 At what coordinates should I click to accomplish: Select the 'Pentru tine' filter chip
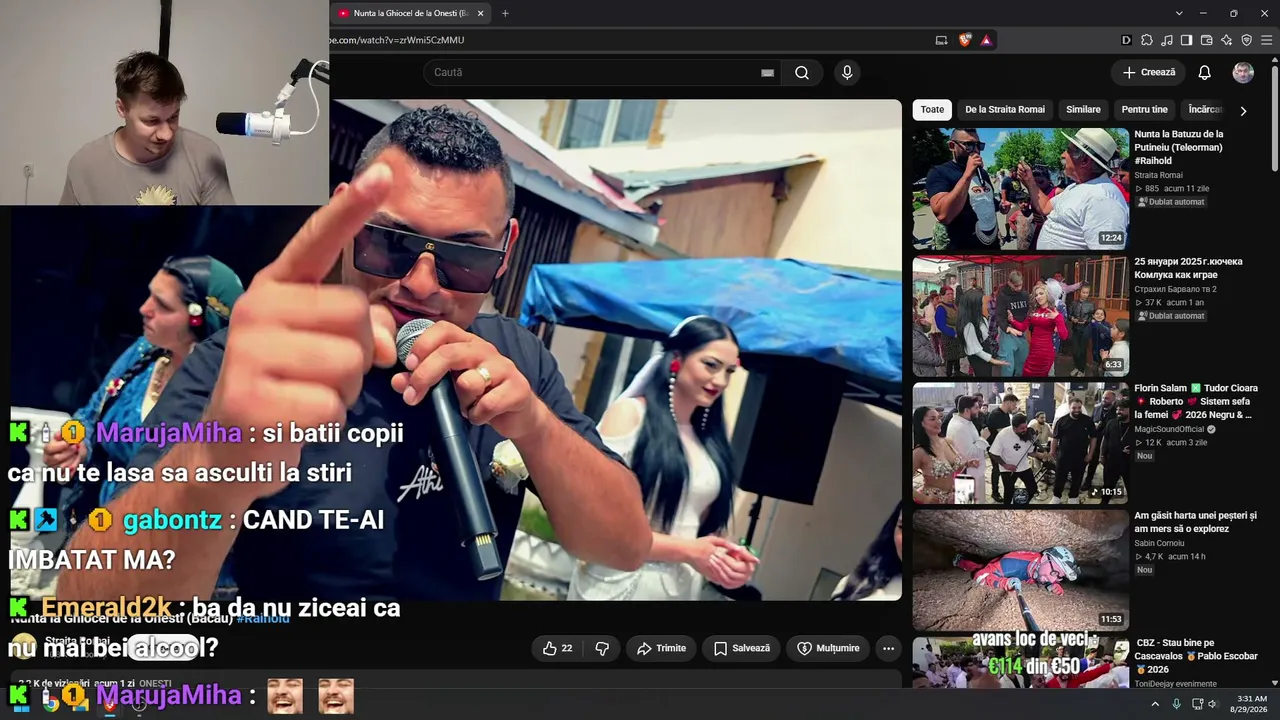click(1145, 110)
